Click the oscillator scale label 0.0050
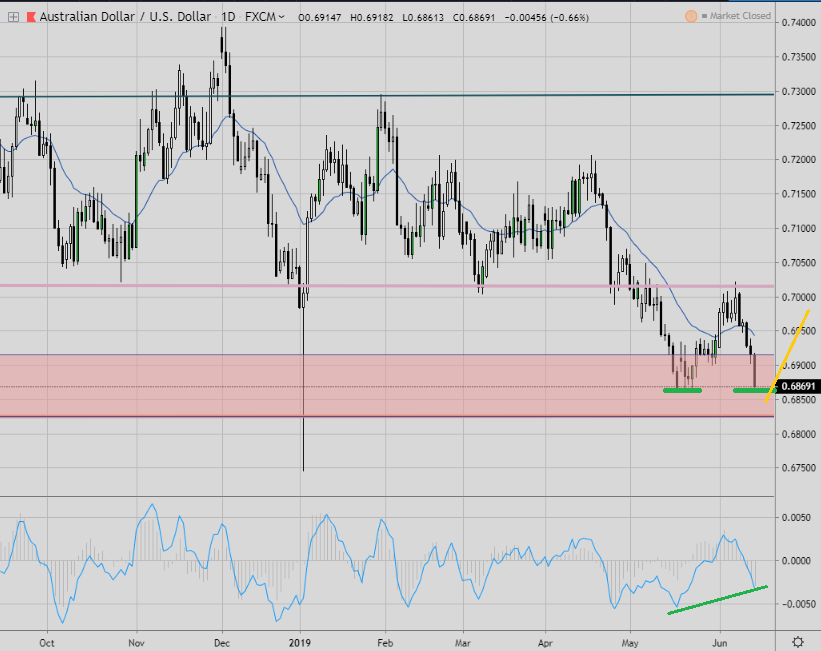The width and height of the screenshot is (821, 651). pos(796,517)
